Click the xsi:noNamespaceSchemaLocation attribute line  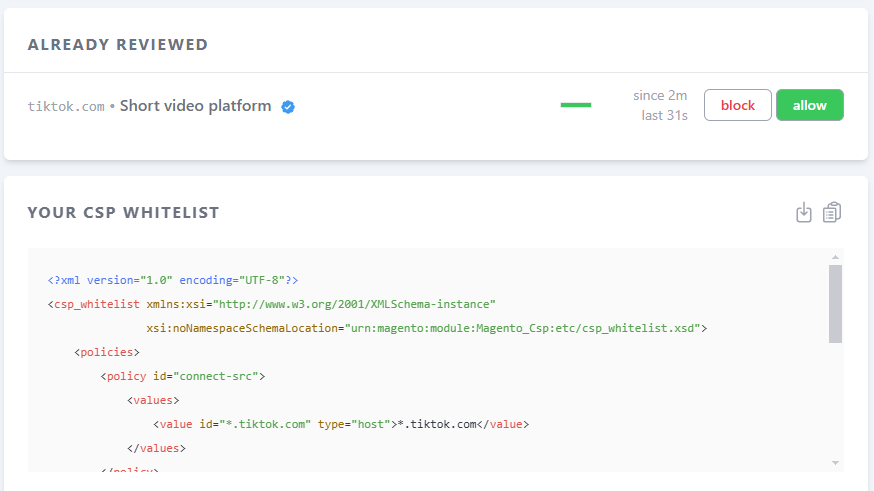[x=426, y=328]
